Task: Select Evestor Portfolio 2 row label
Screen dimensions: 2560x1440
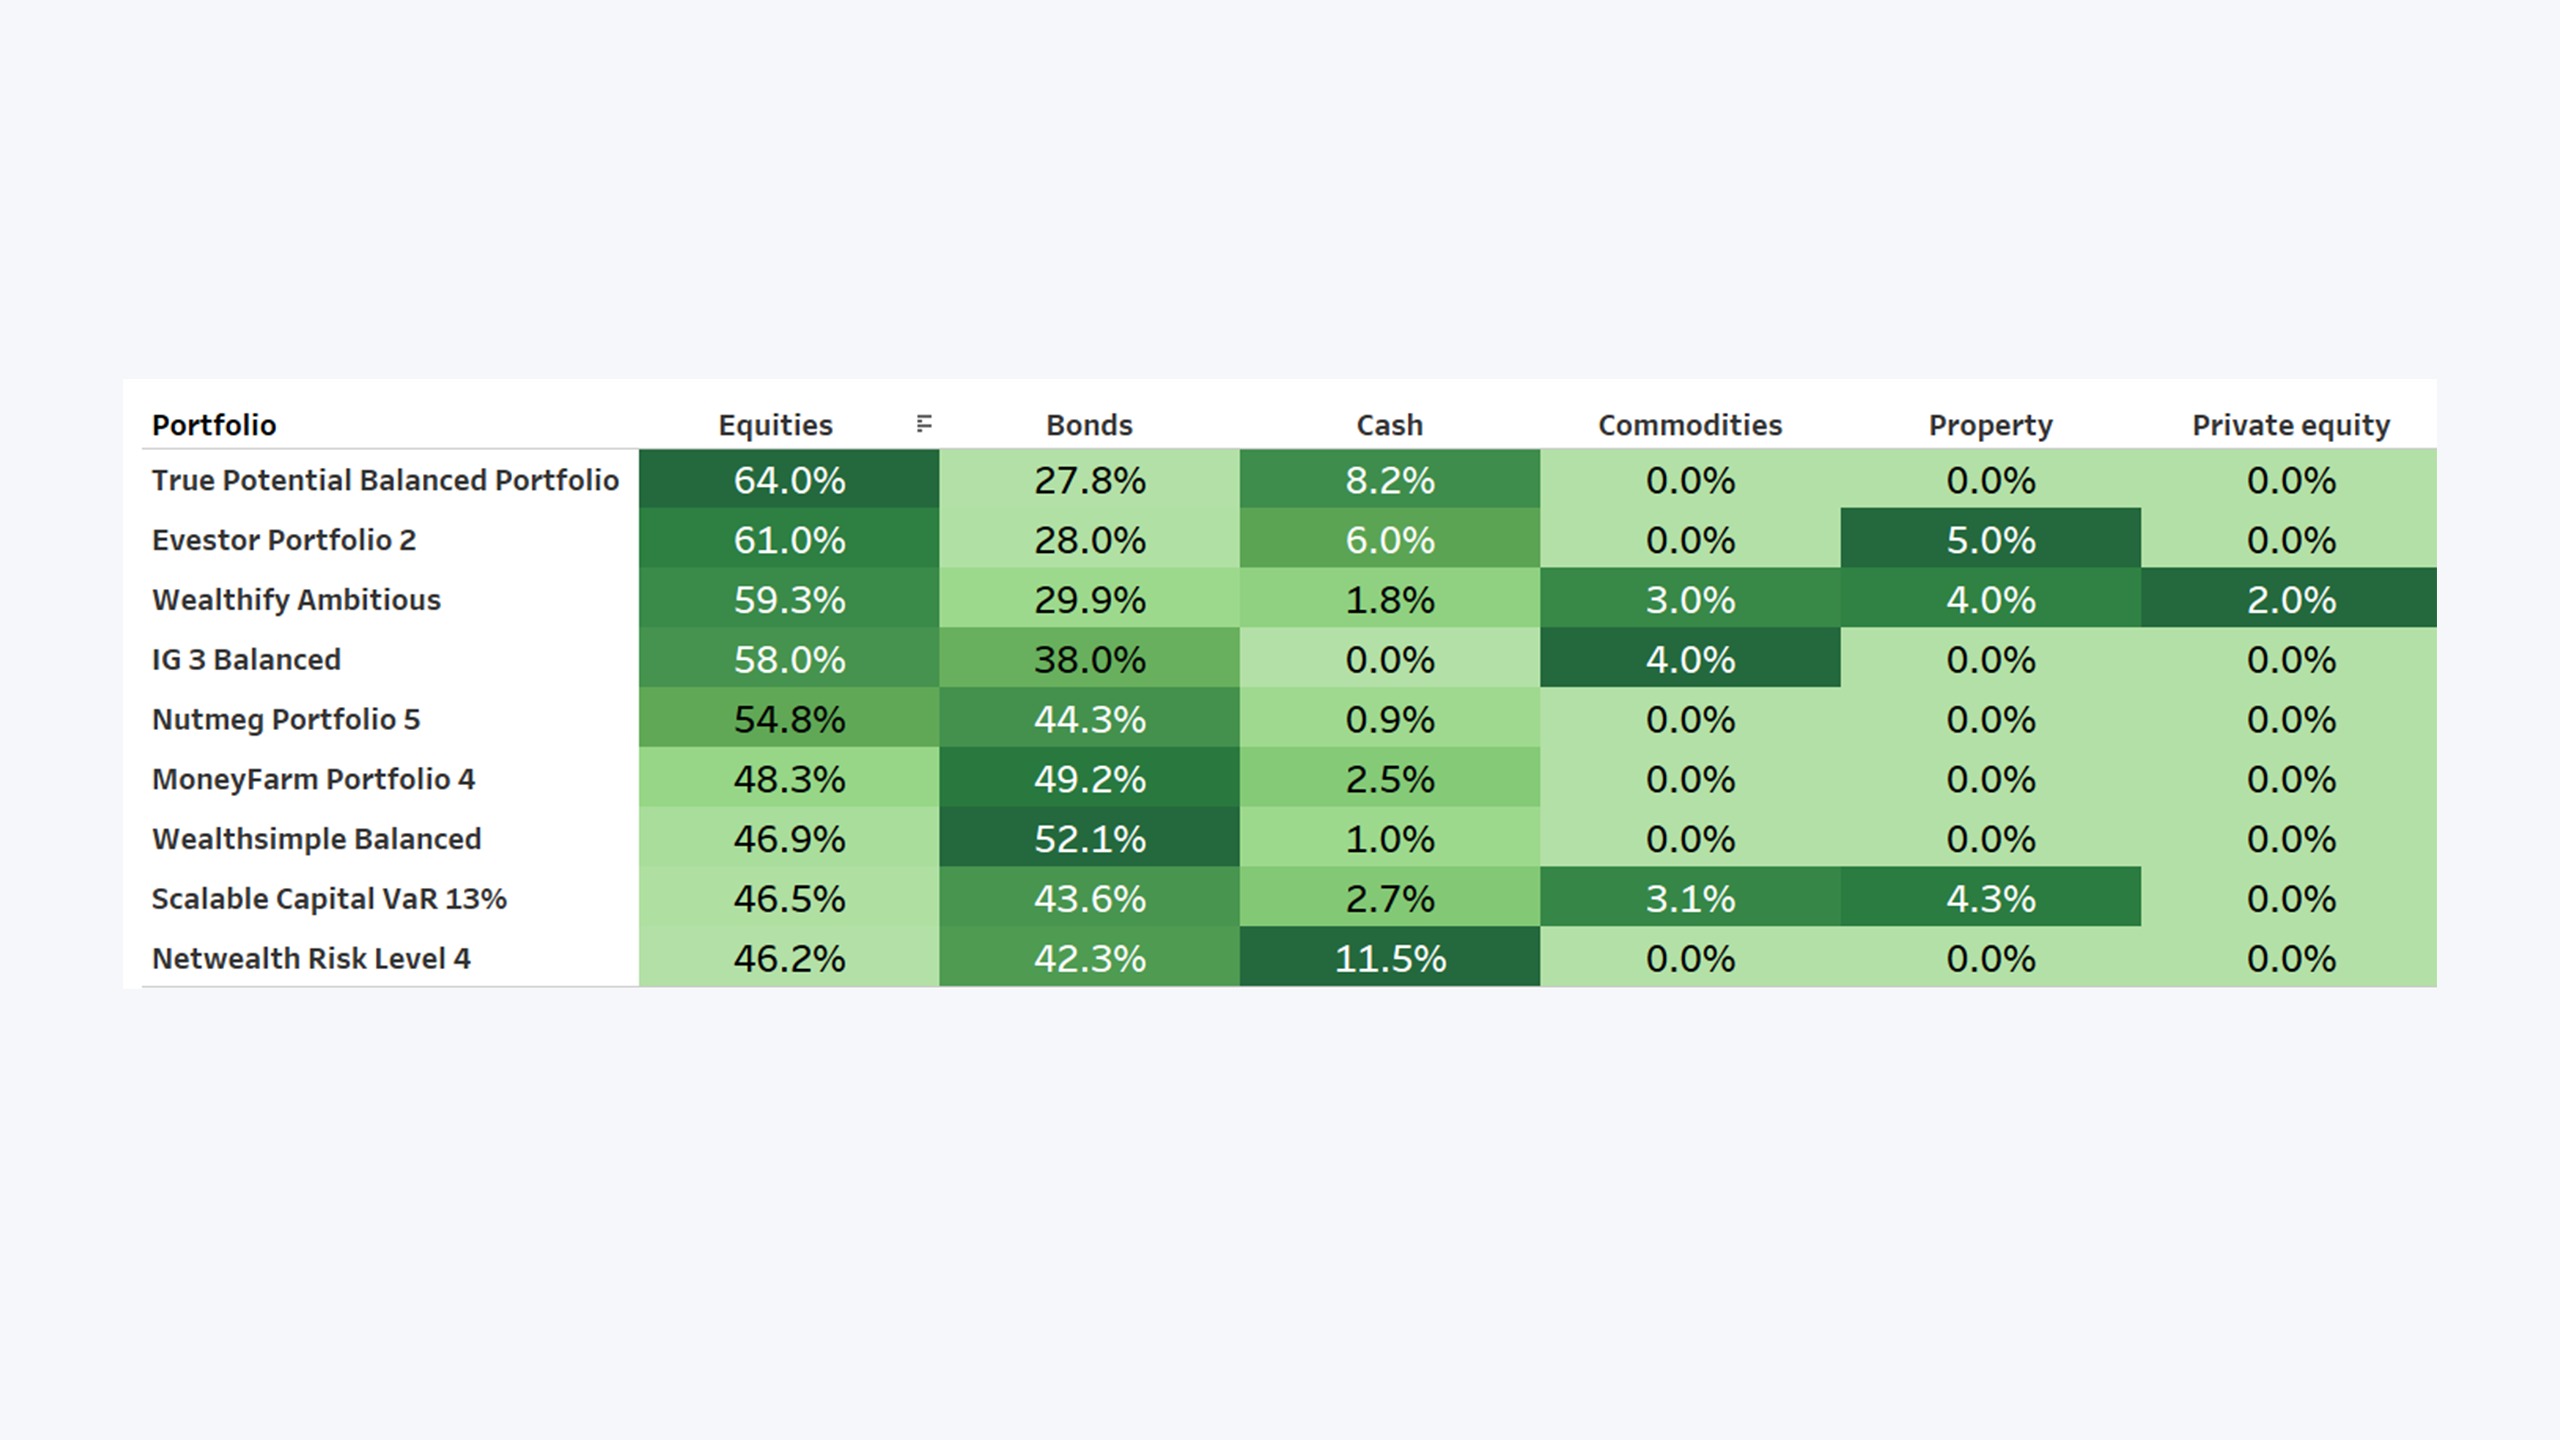Action: [283, 540]
